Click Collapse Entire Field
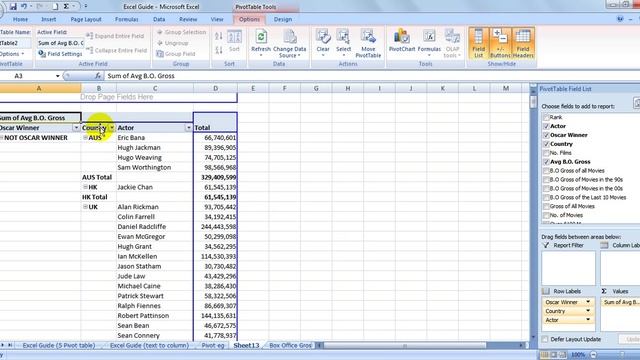The image size is (640, 360). (x=116, y=50)
